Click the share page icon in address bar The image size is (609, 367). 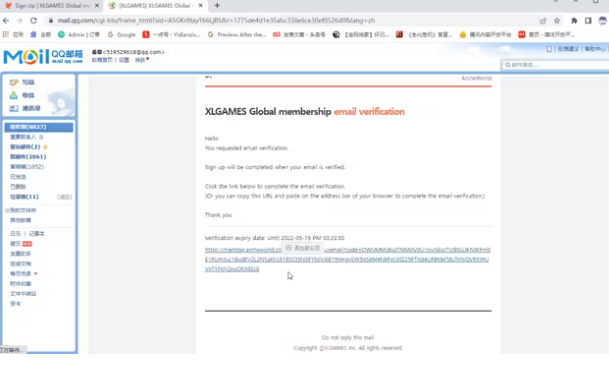[x=543, y=21]
